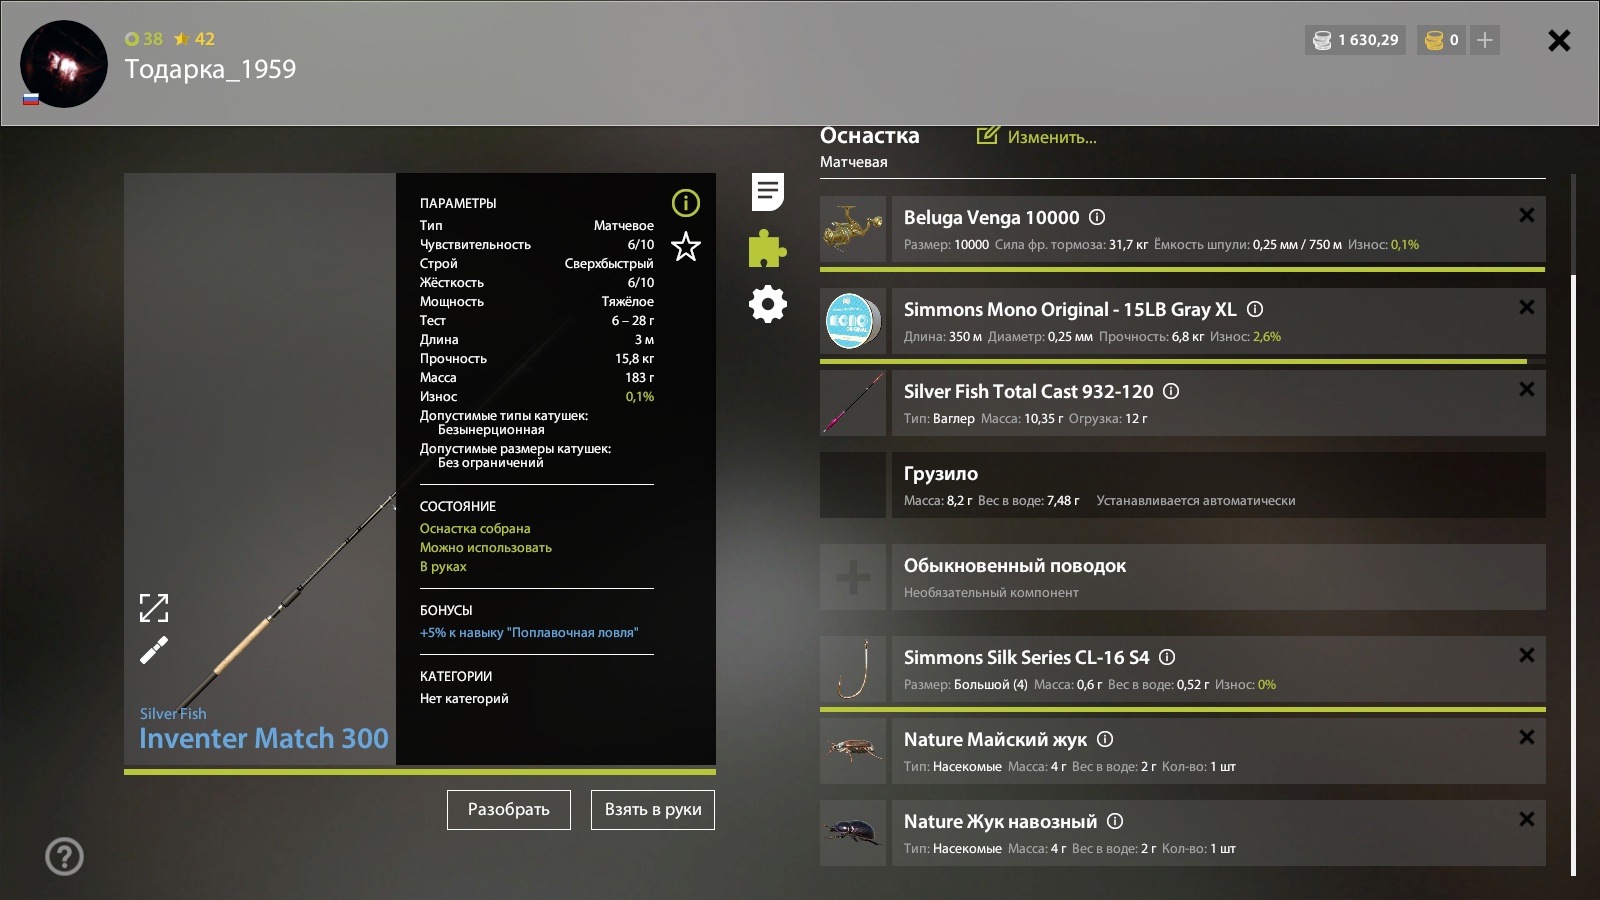Viewport: 1600px width, 900px height.
Task: Show info for Simmons Silk Series hook
Action: coord(1167,657)
